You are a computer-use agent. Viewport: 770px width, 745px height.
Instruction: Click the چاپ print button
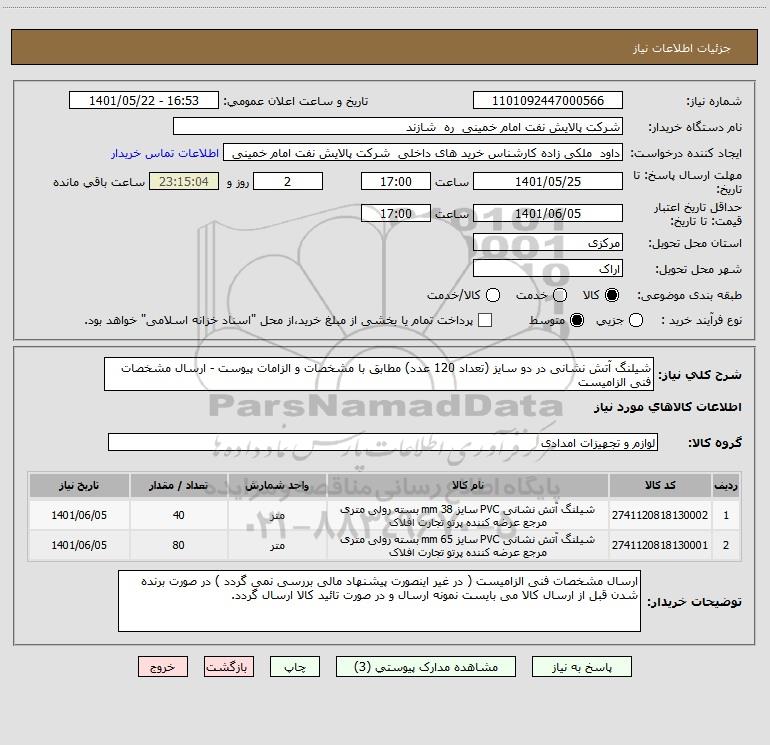[x=295, y=667]
